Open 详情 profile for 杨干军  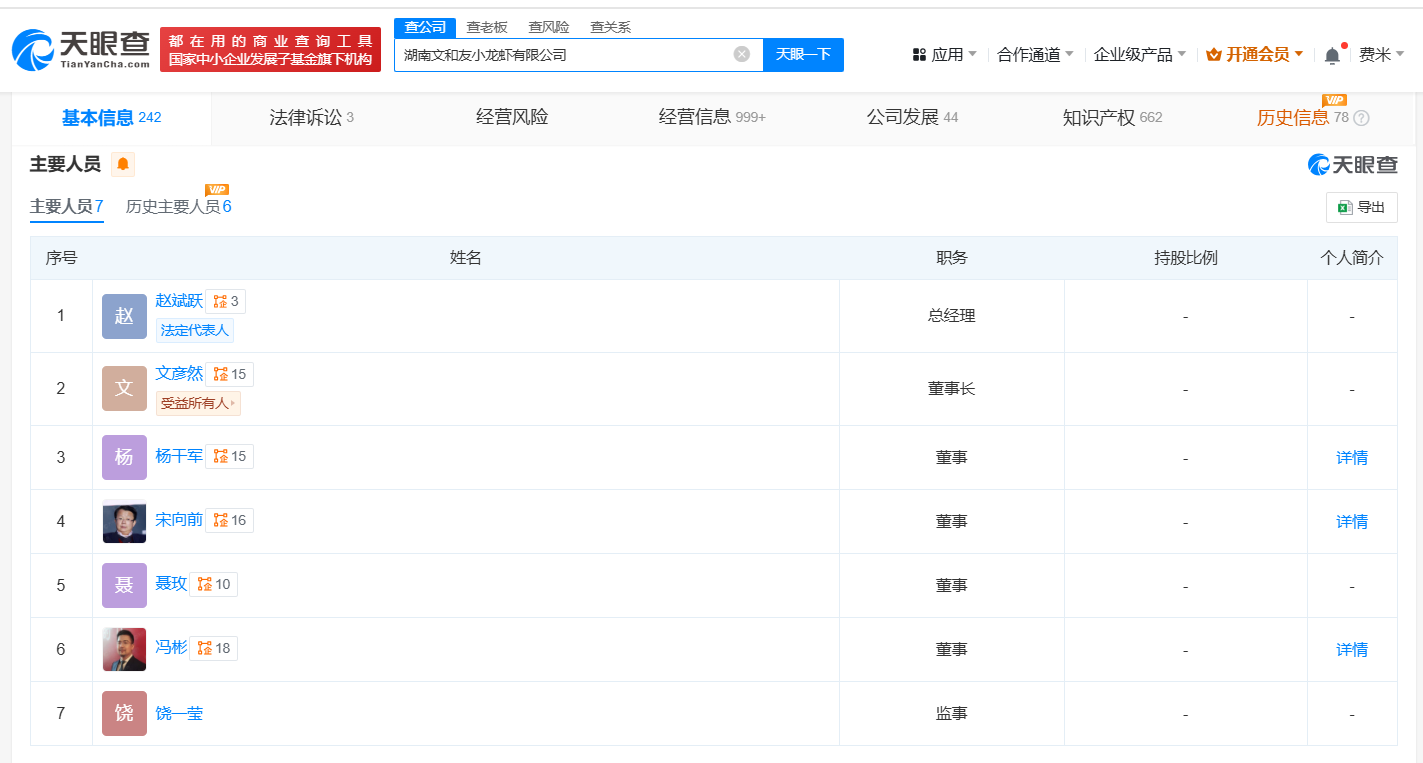pos(1352,457)
